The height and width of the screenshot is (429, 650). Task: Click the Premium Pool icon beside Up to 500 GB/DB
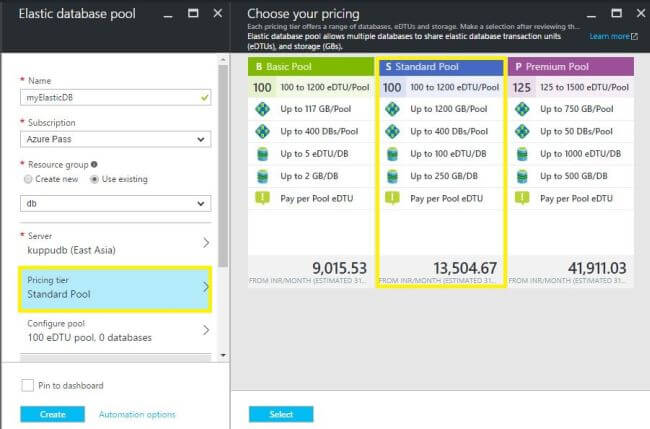point(522,176)
